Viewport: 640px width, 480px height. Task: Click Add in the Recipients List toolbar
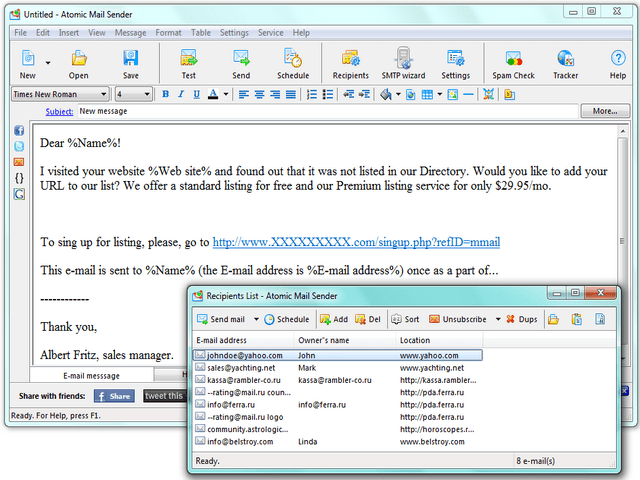[334, 319]
